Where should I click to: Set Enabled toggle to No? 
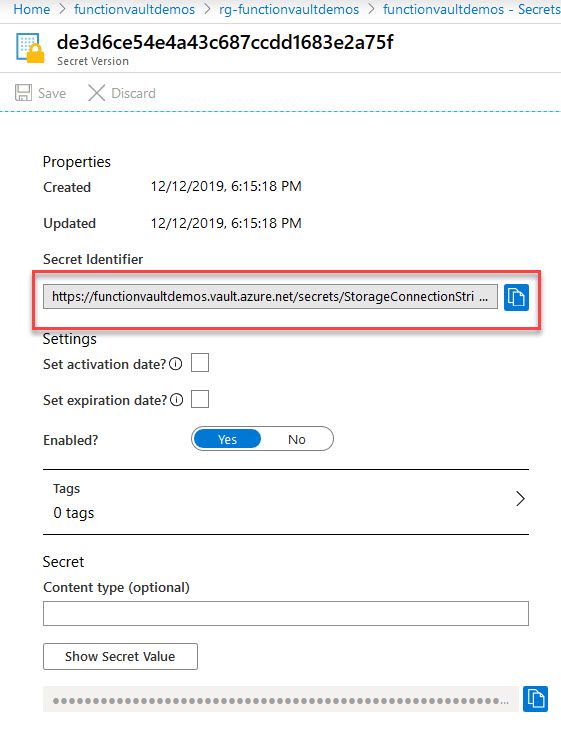tap(297, 439)
